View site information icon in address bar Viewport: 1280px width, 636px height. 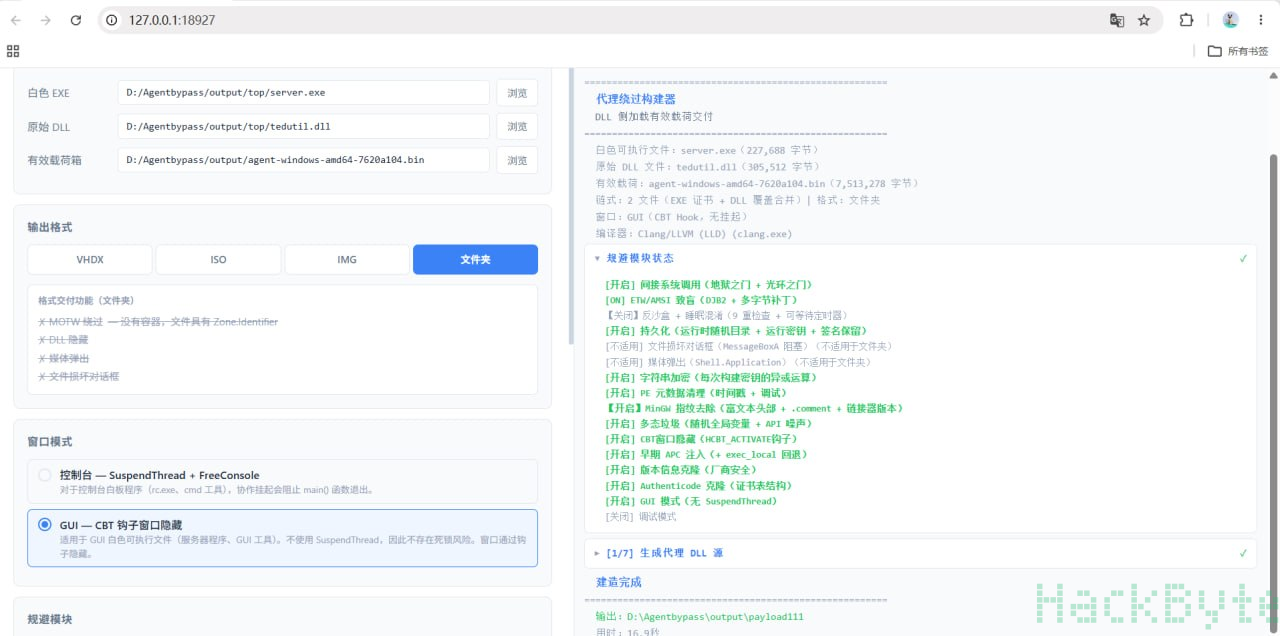tap(112, 20)
